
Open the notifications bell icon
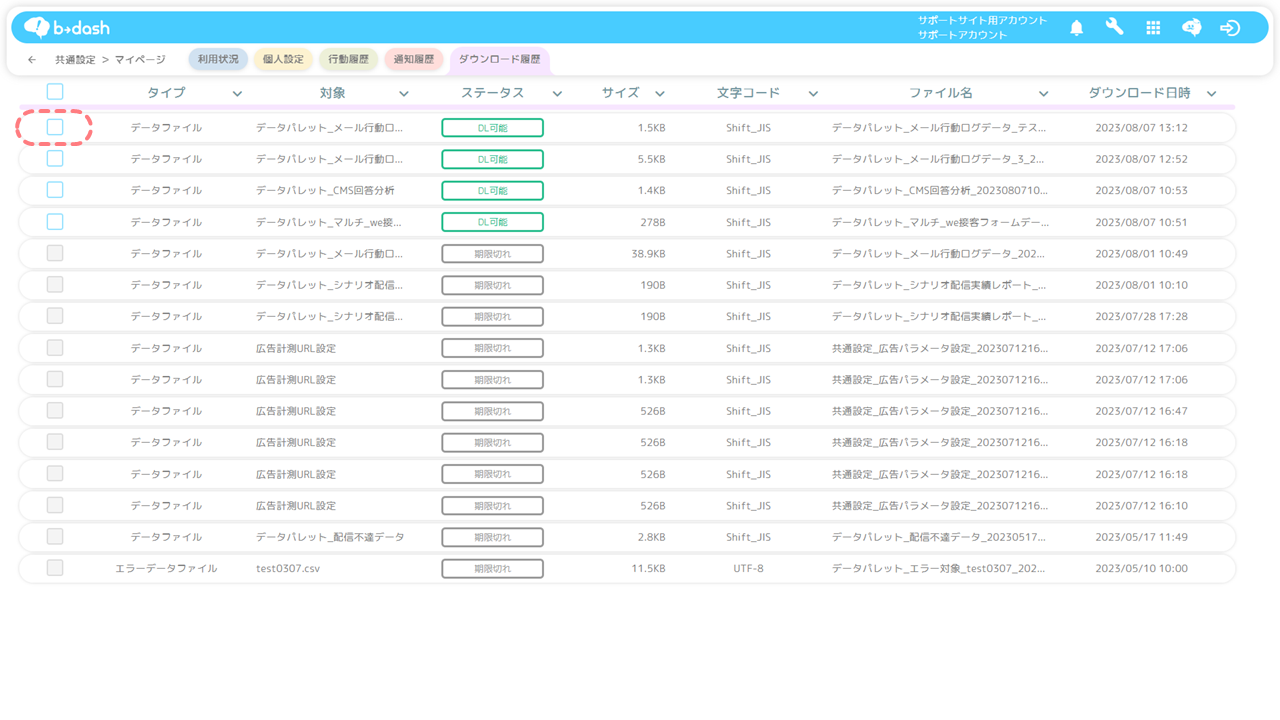1076,28
